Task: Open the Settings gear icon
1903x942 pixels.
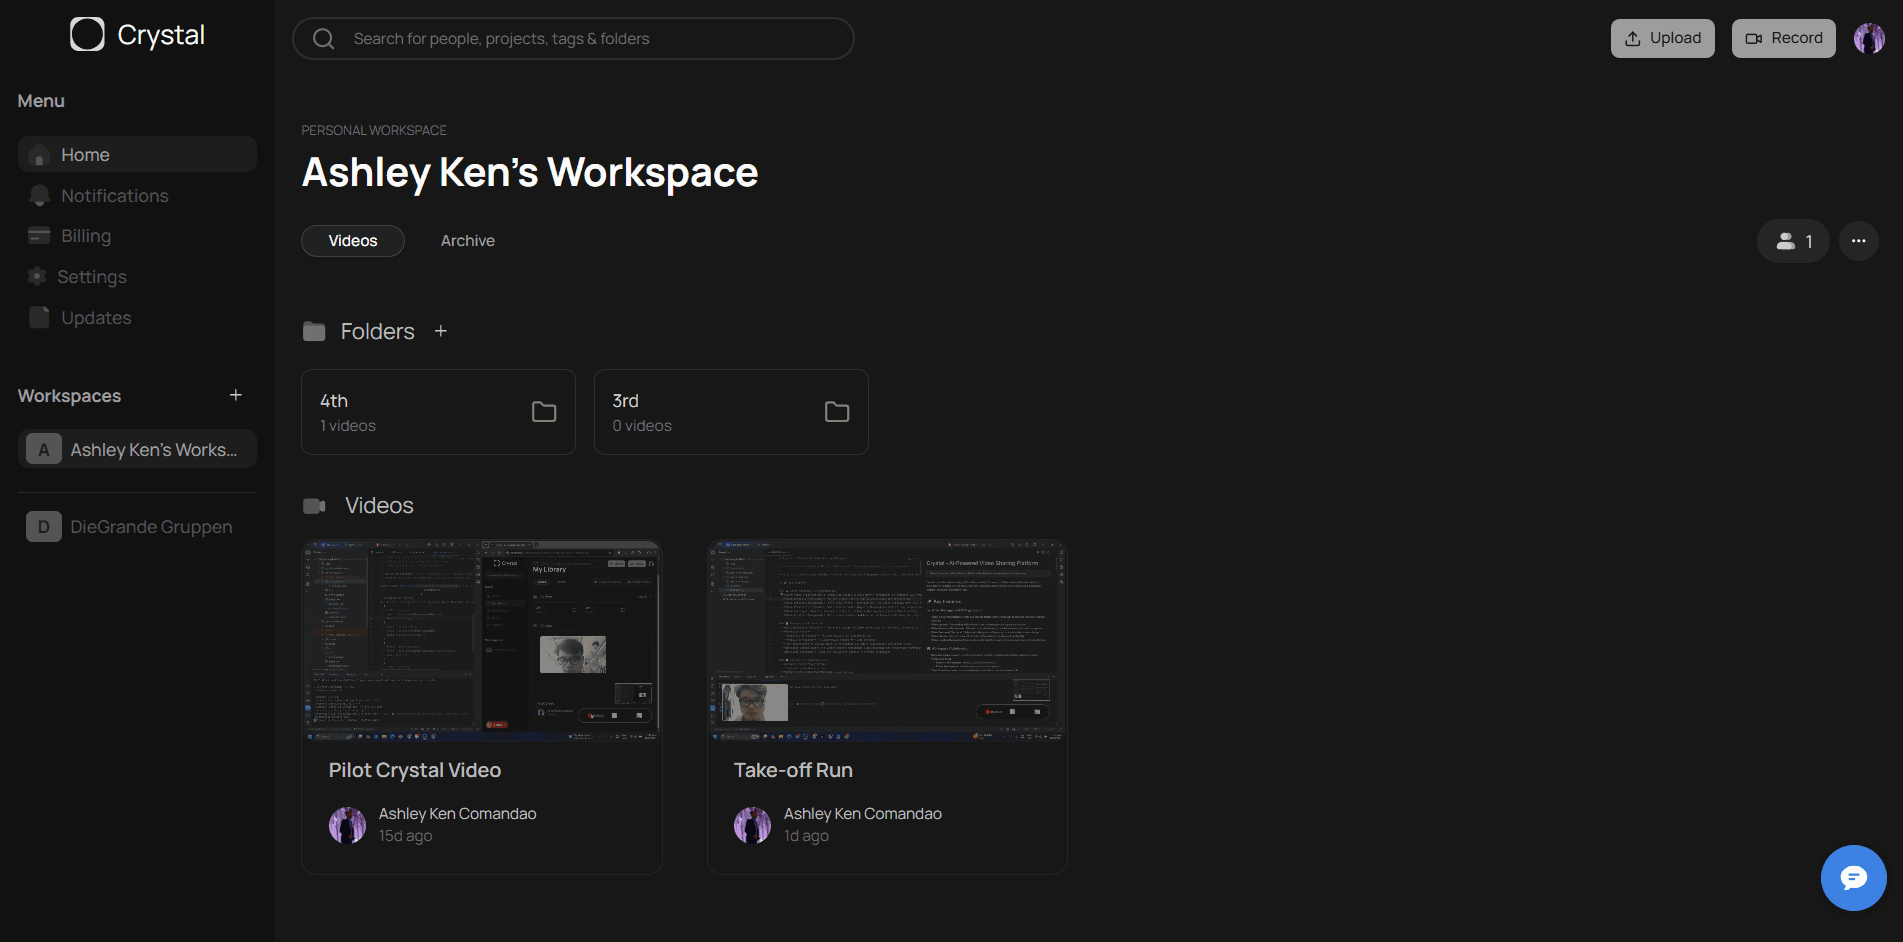Action: (37, 276)
